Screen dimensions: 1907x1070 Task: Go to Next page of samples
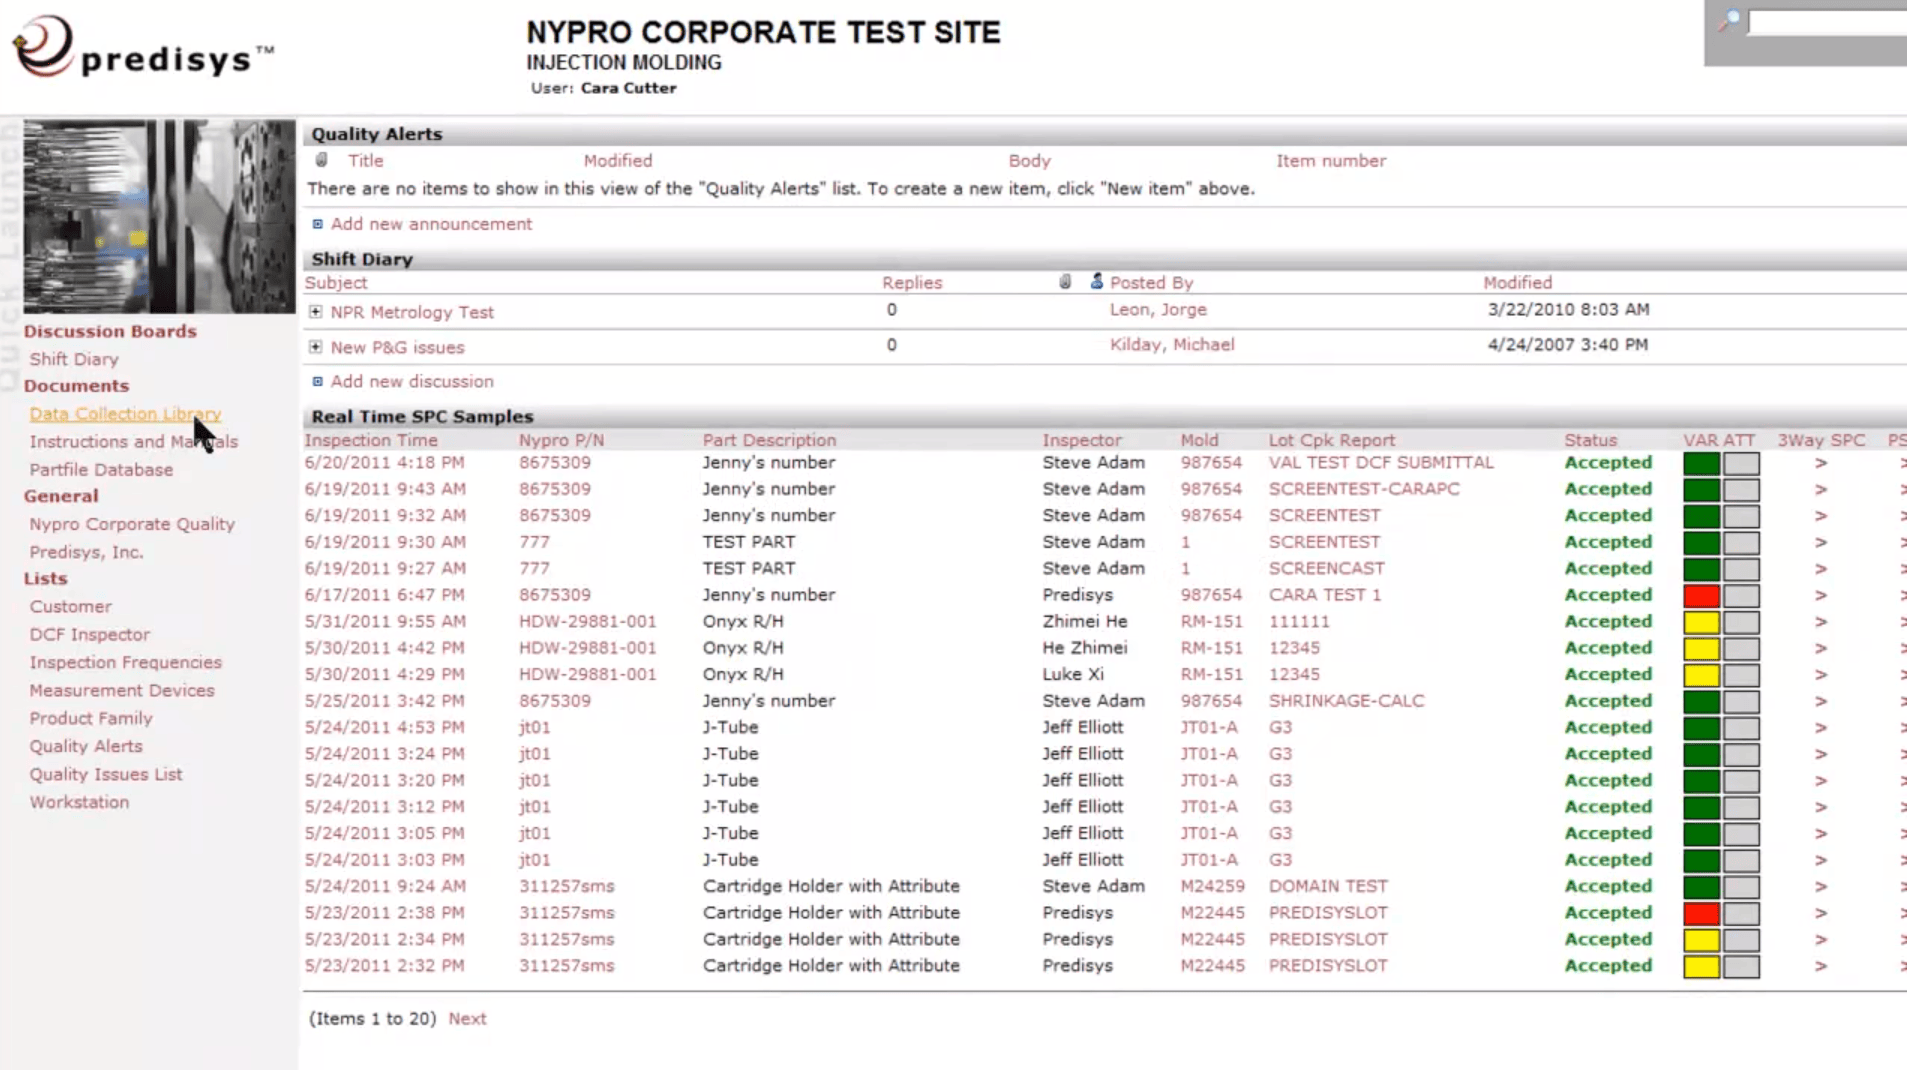pyautogui.click(x=467, y=1018)
